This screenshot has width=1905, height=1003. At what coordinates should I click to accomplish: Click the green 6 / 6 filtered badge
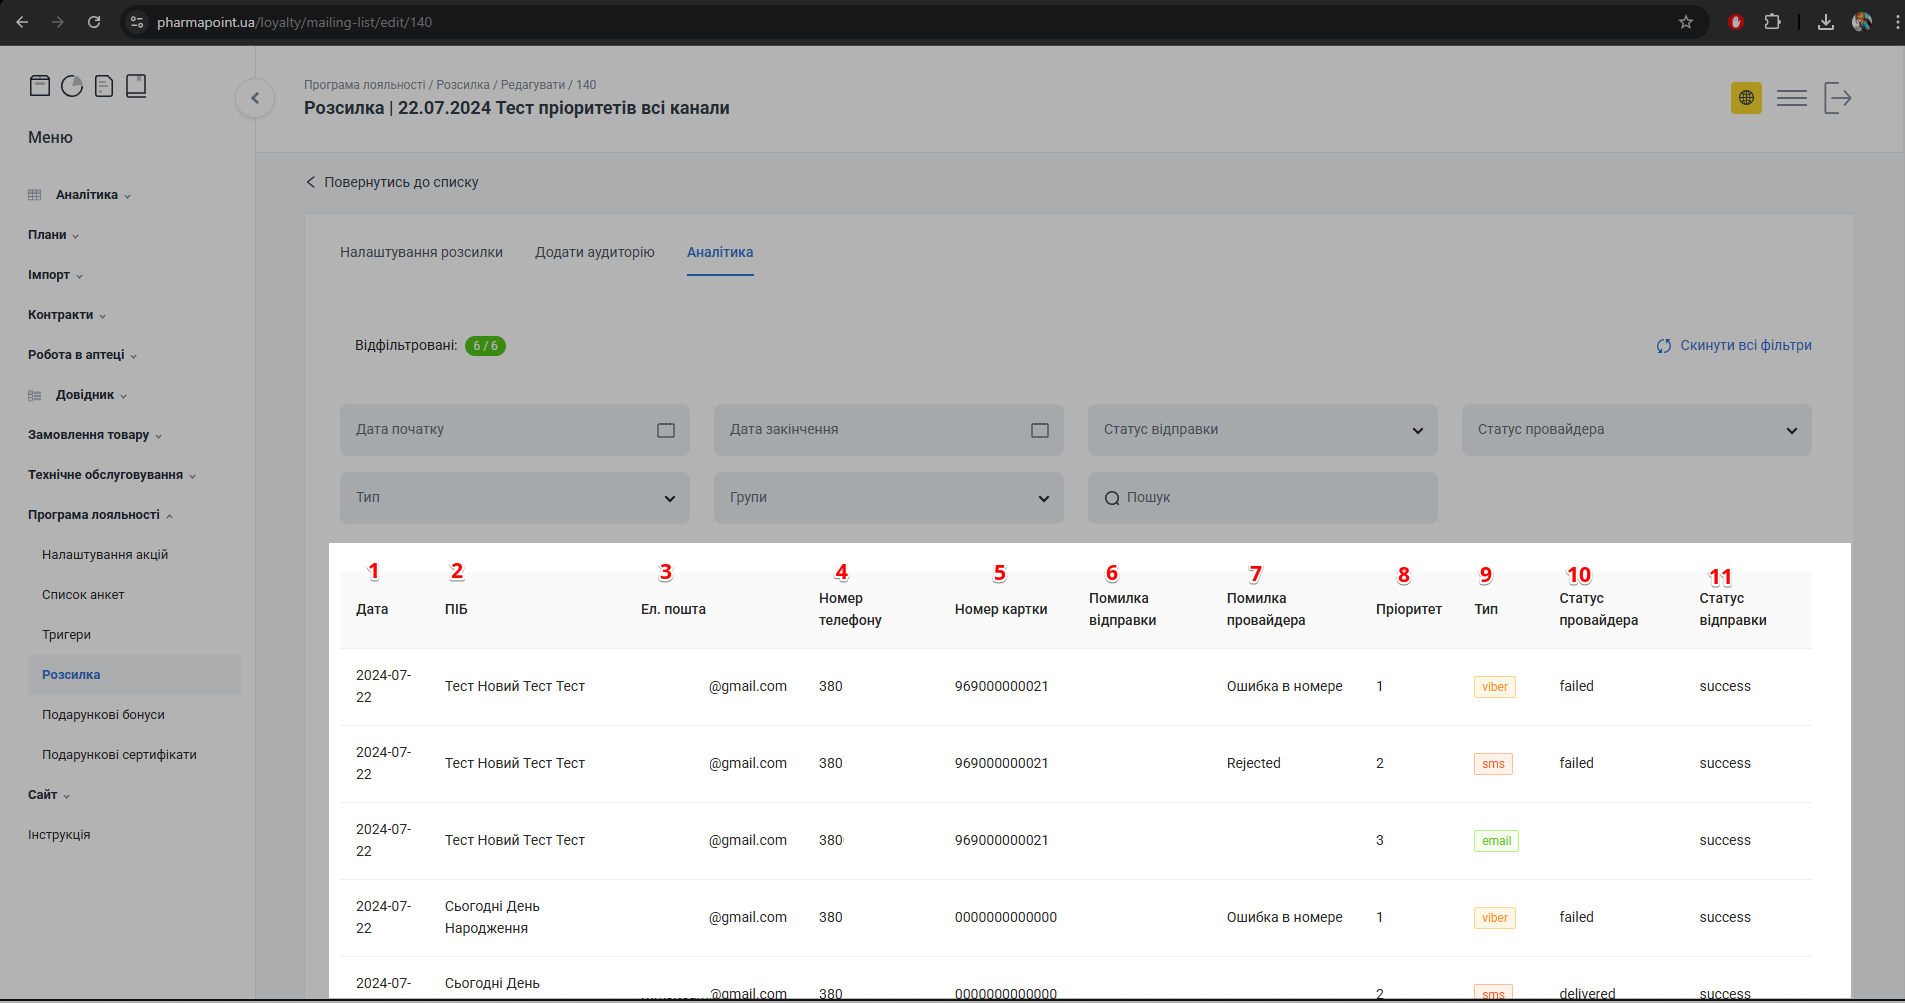[485, 346]
